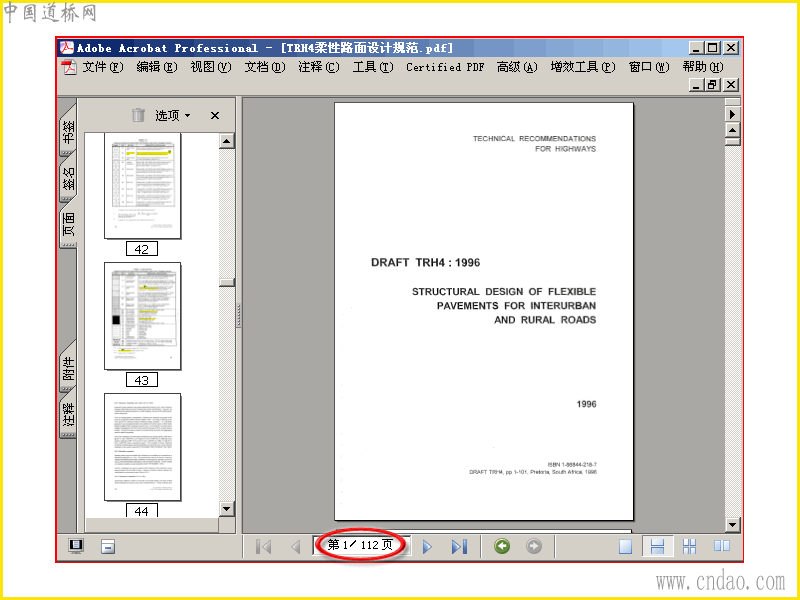Viewport: 800px width, 600px height.
Task: Open the Certified PDF menu
Action: pos(445,67)
